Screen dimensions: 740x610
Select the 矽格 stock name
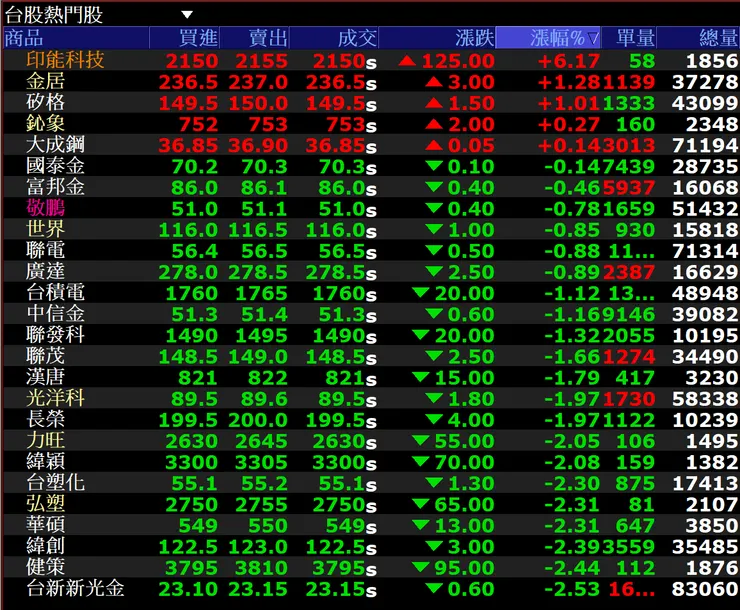(45, 102)
